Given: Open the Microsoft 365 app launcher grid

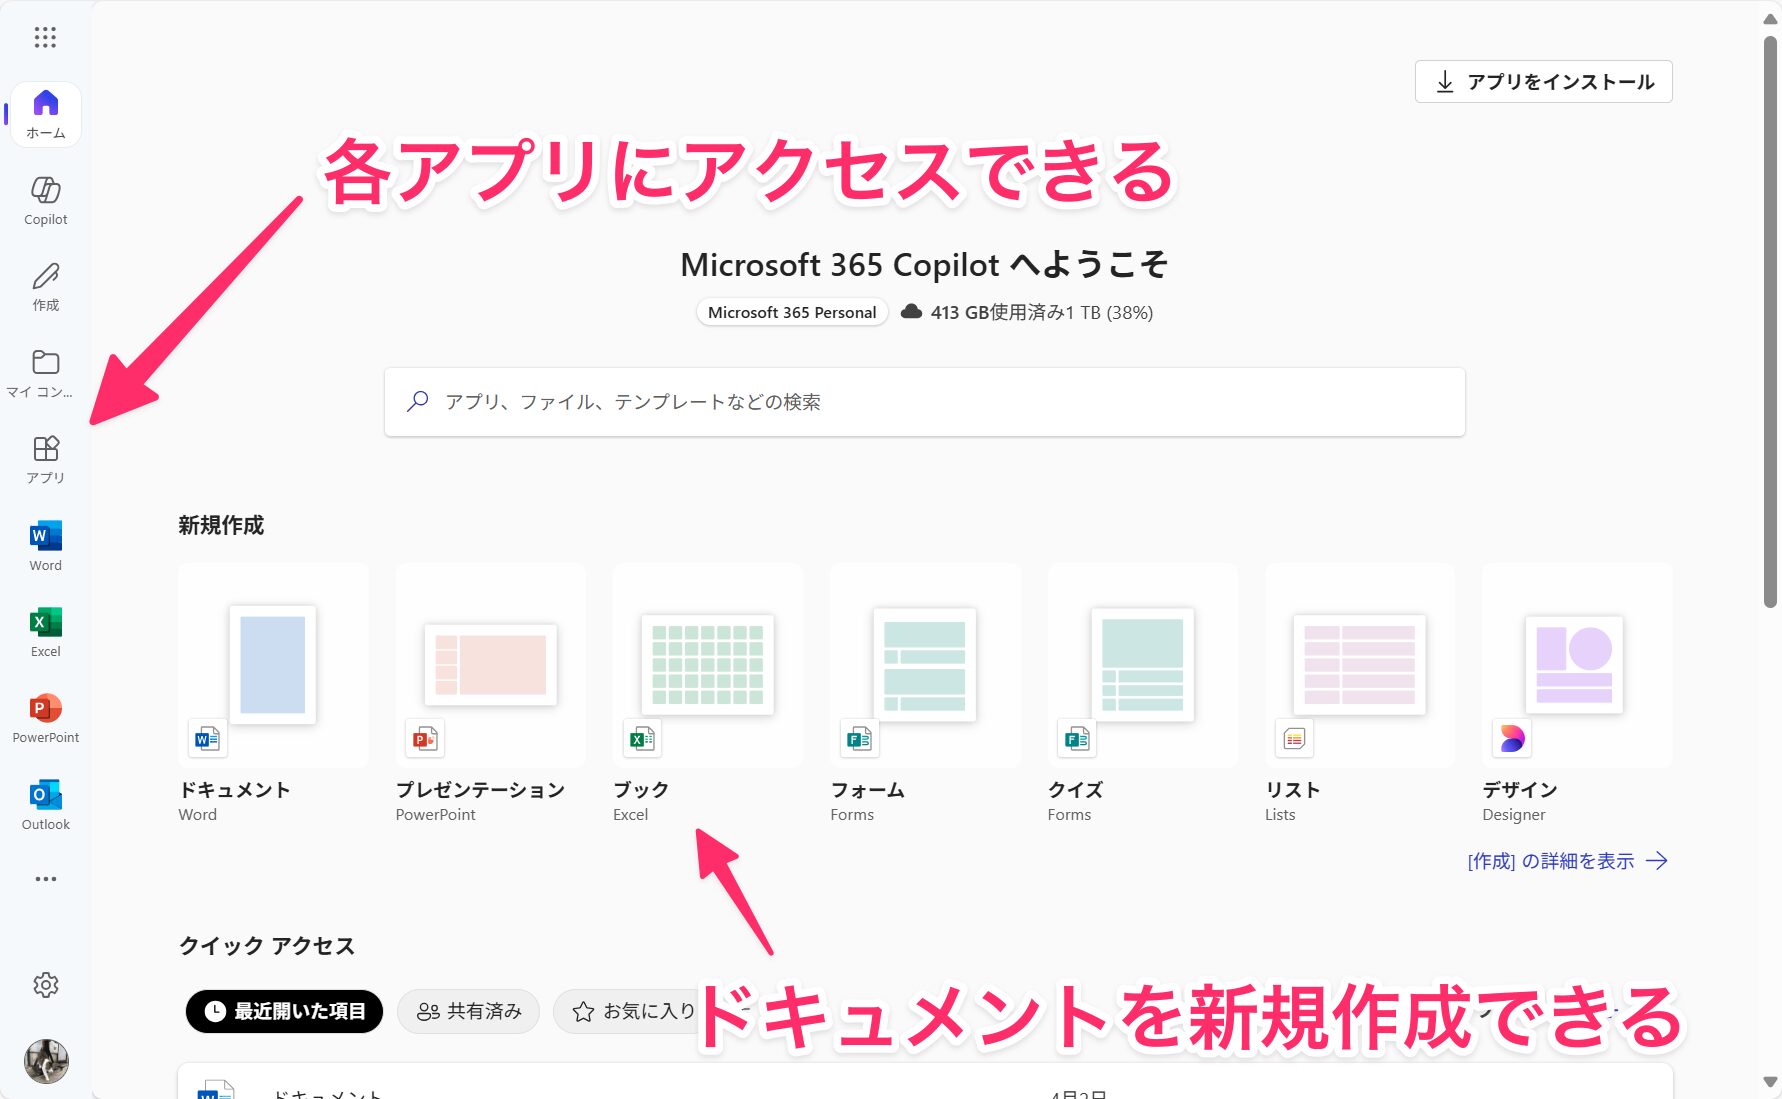Looking at the screenshot, I should pyautogui.click(x=44, y=37).
